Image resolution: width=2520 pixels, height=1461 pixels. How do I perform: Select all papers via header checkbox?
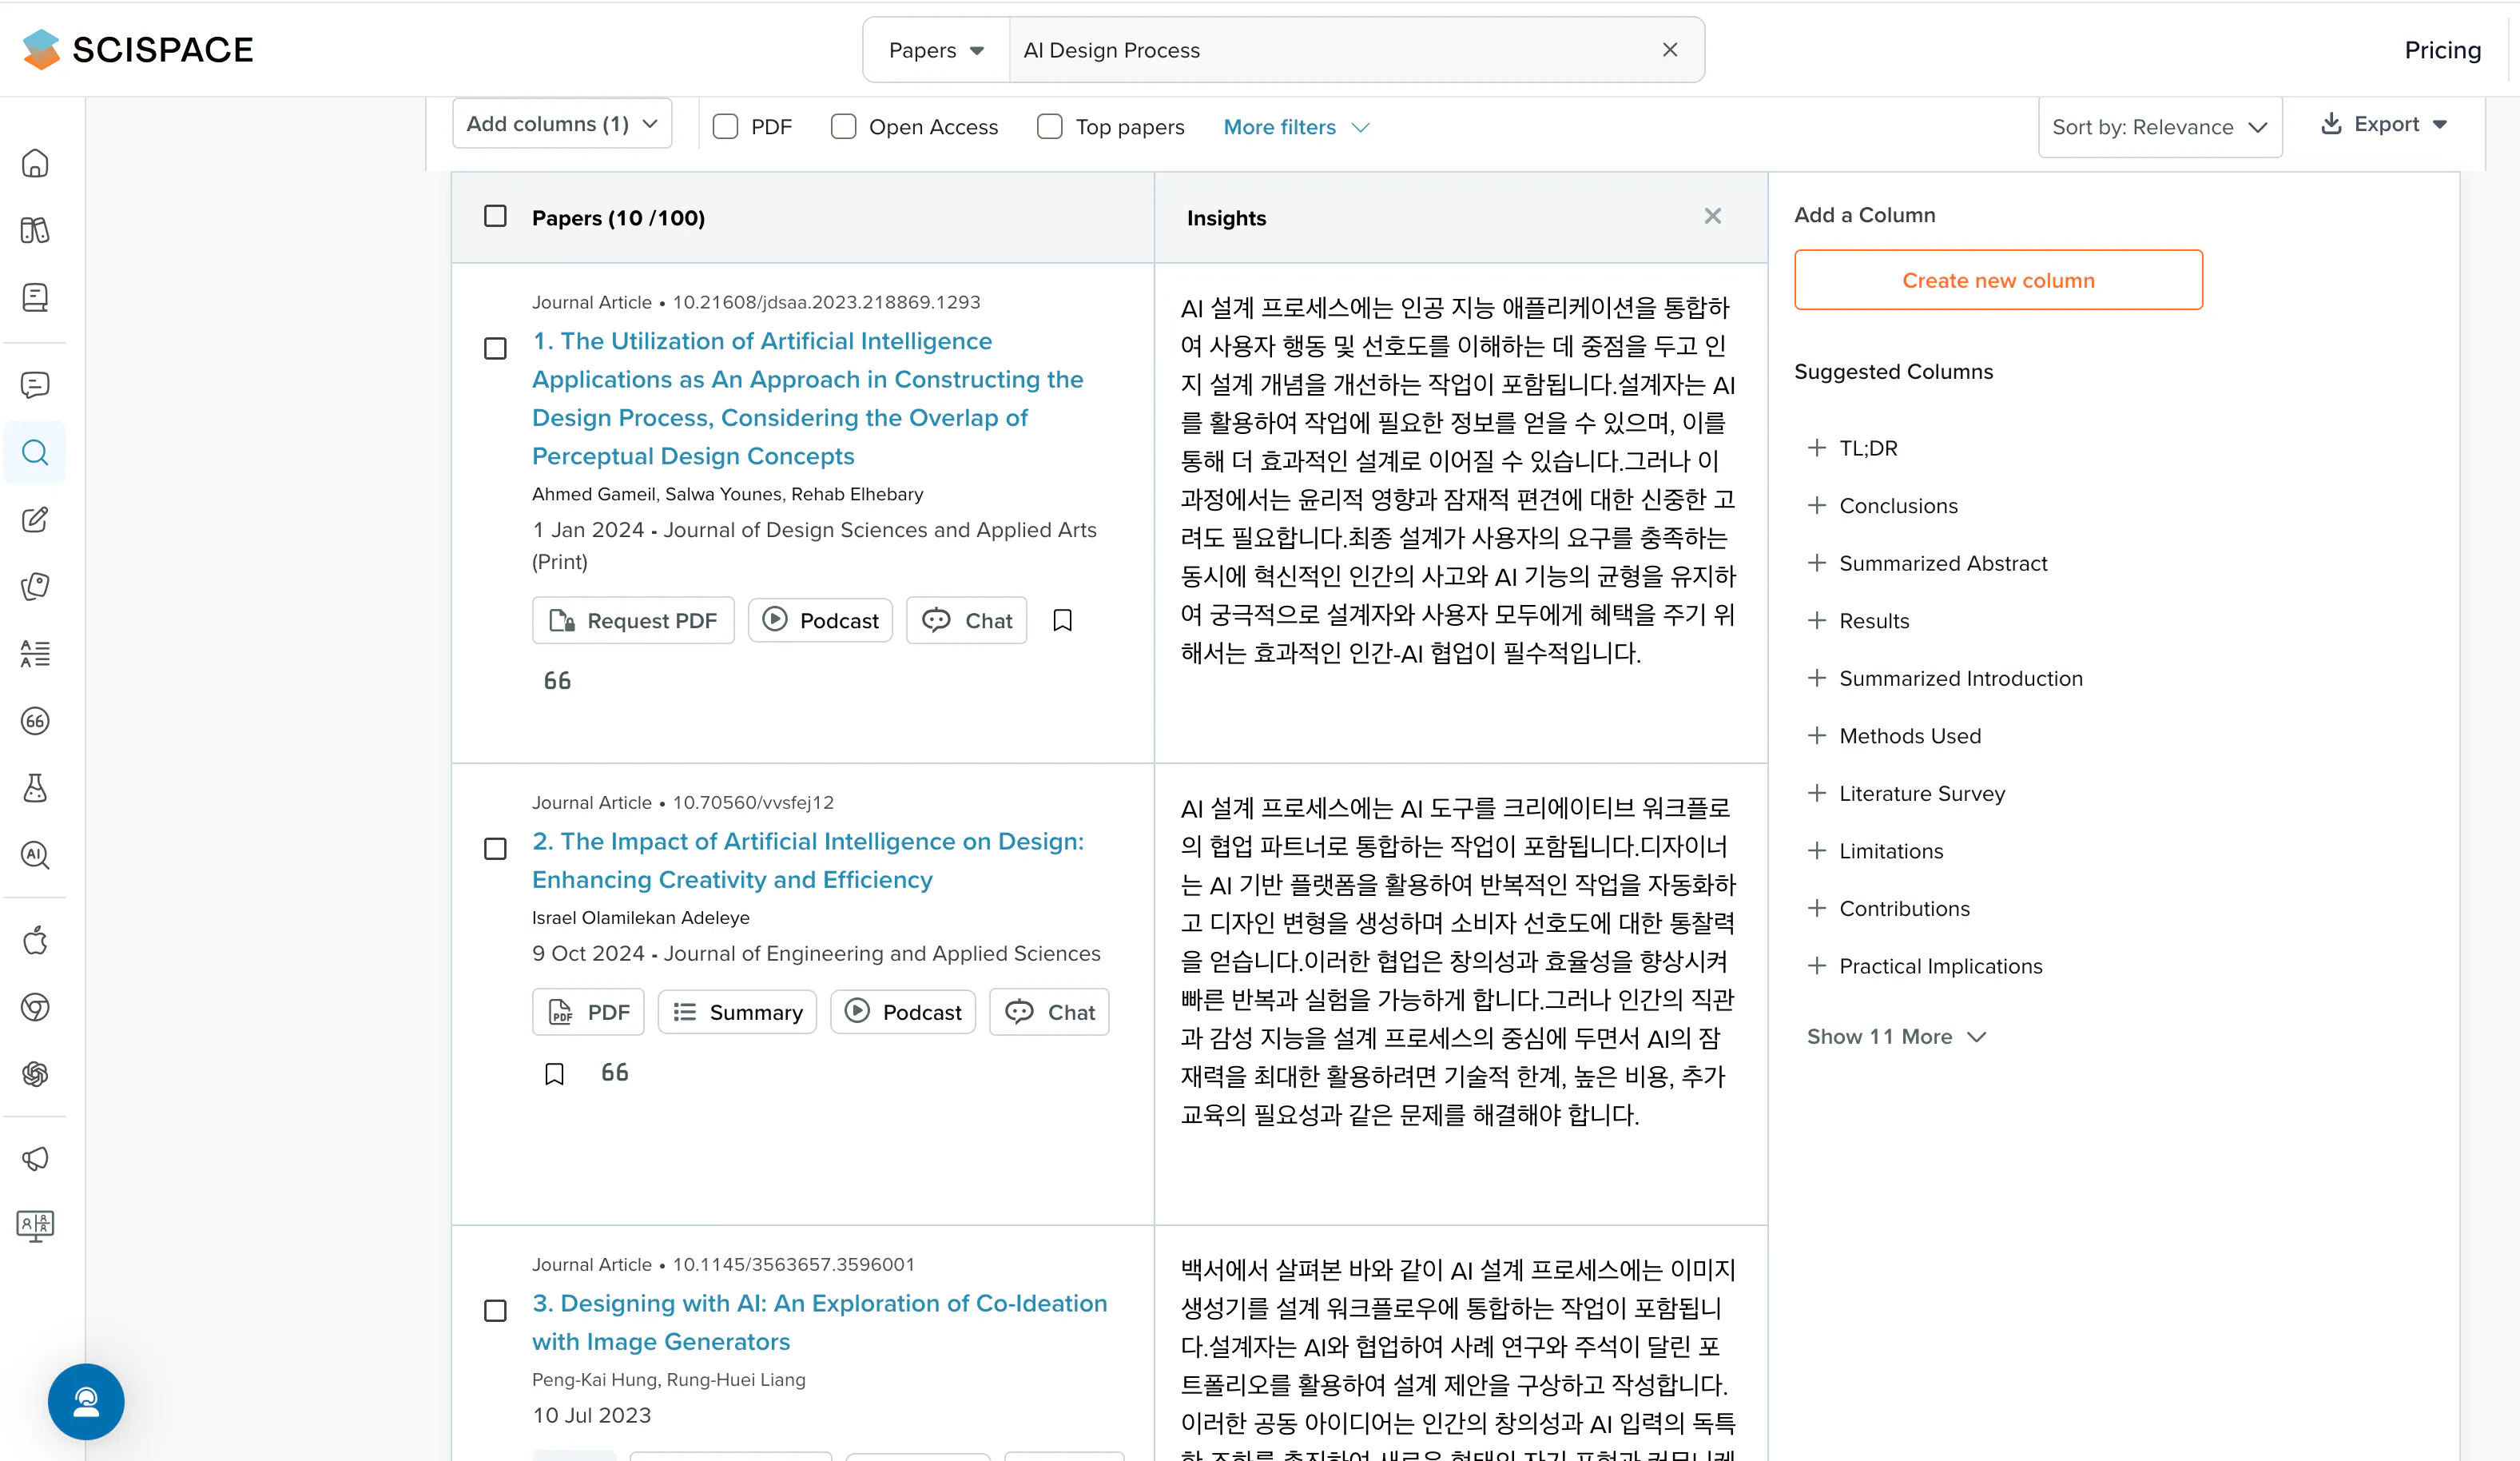coord(495,215)
